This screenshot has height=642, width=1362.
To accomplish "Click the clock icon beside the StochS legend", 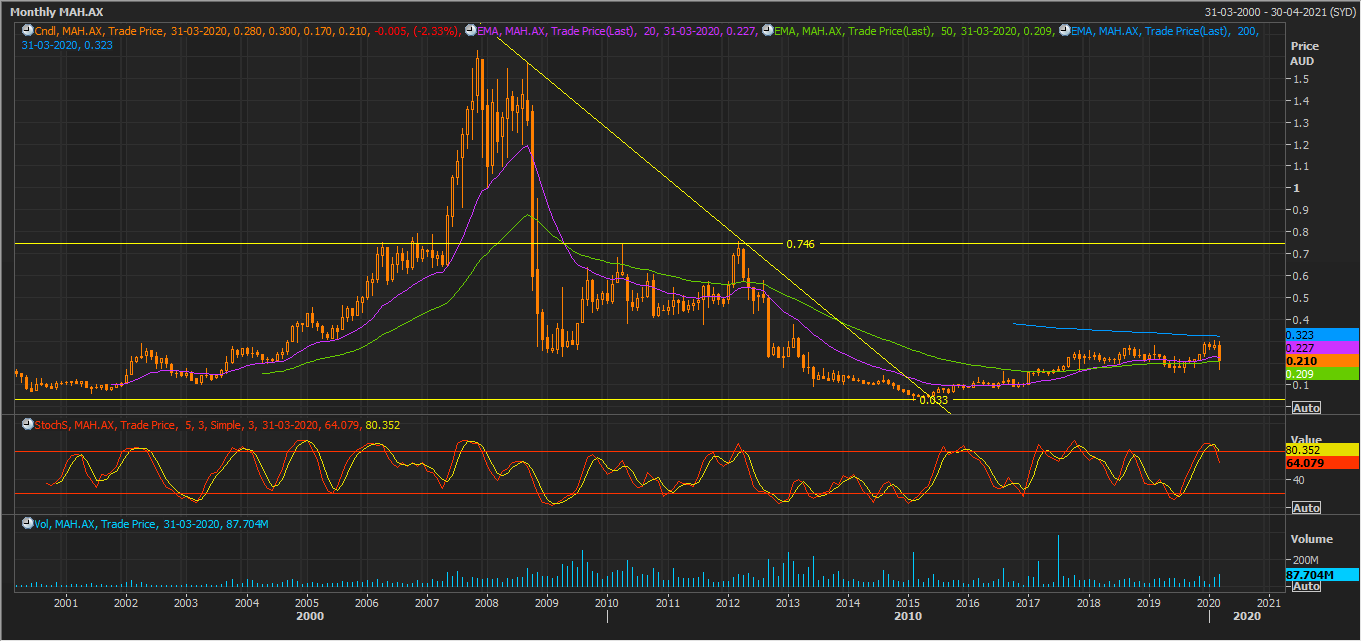I will [x=28, y=425].
